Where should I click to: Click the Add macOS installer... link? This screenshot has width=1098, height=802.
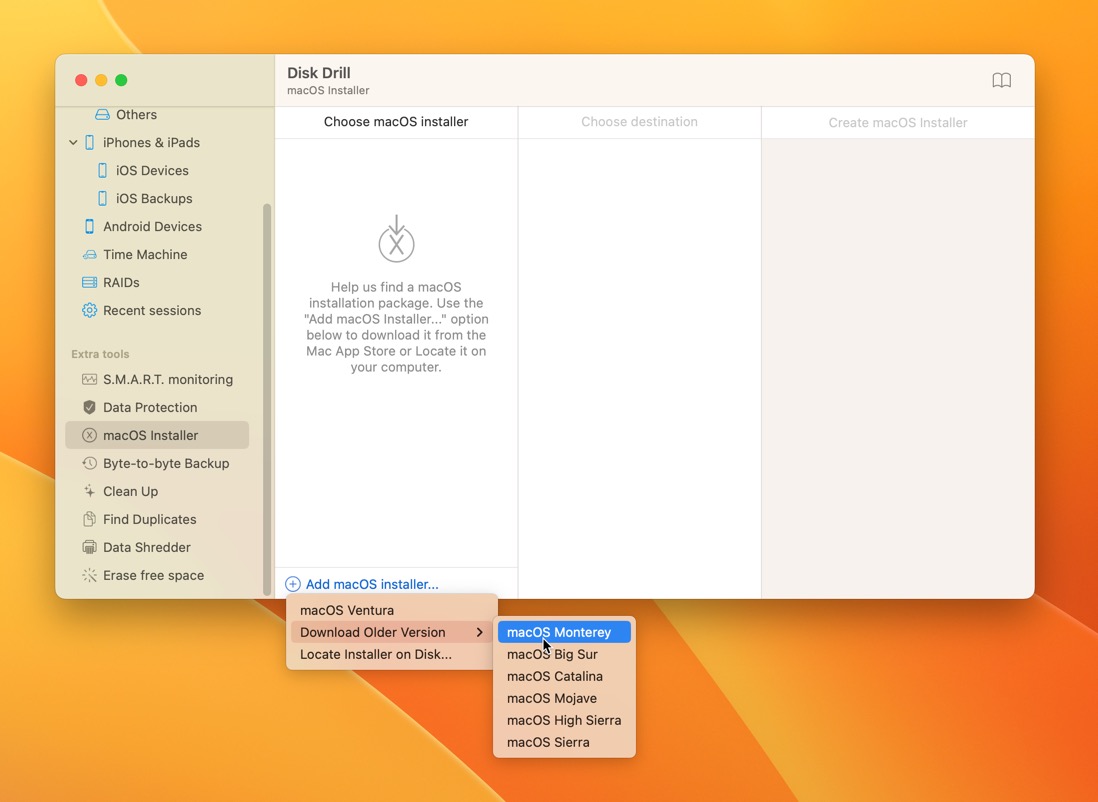click(x=372, y=584)
